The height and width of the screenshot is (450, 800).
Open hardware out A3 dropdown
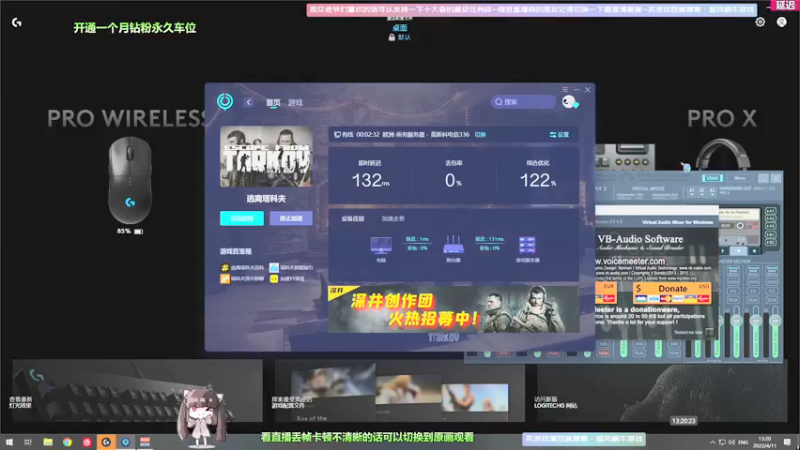pyautogui.click(x=712, y=191)
